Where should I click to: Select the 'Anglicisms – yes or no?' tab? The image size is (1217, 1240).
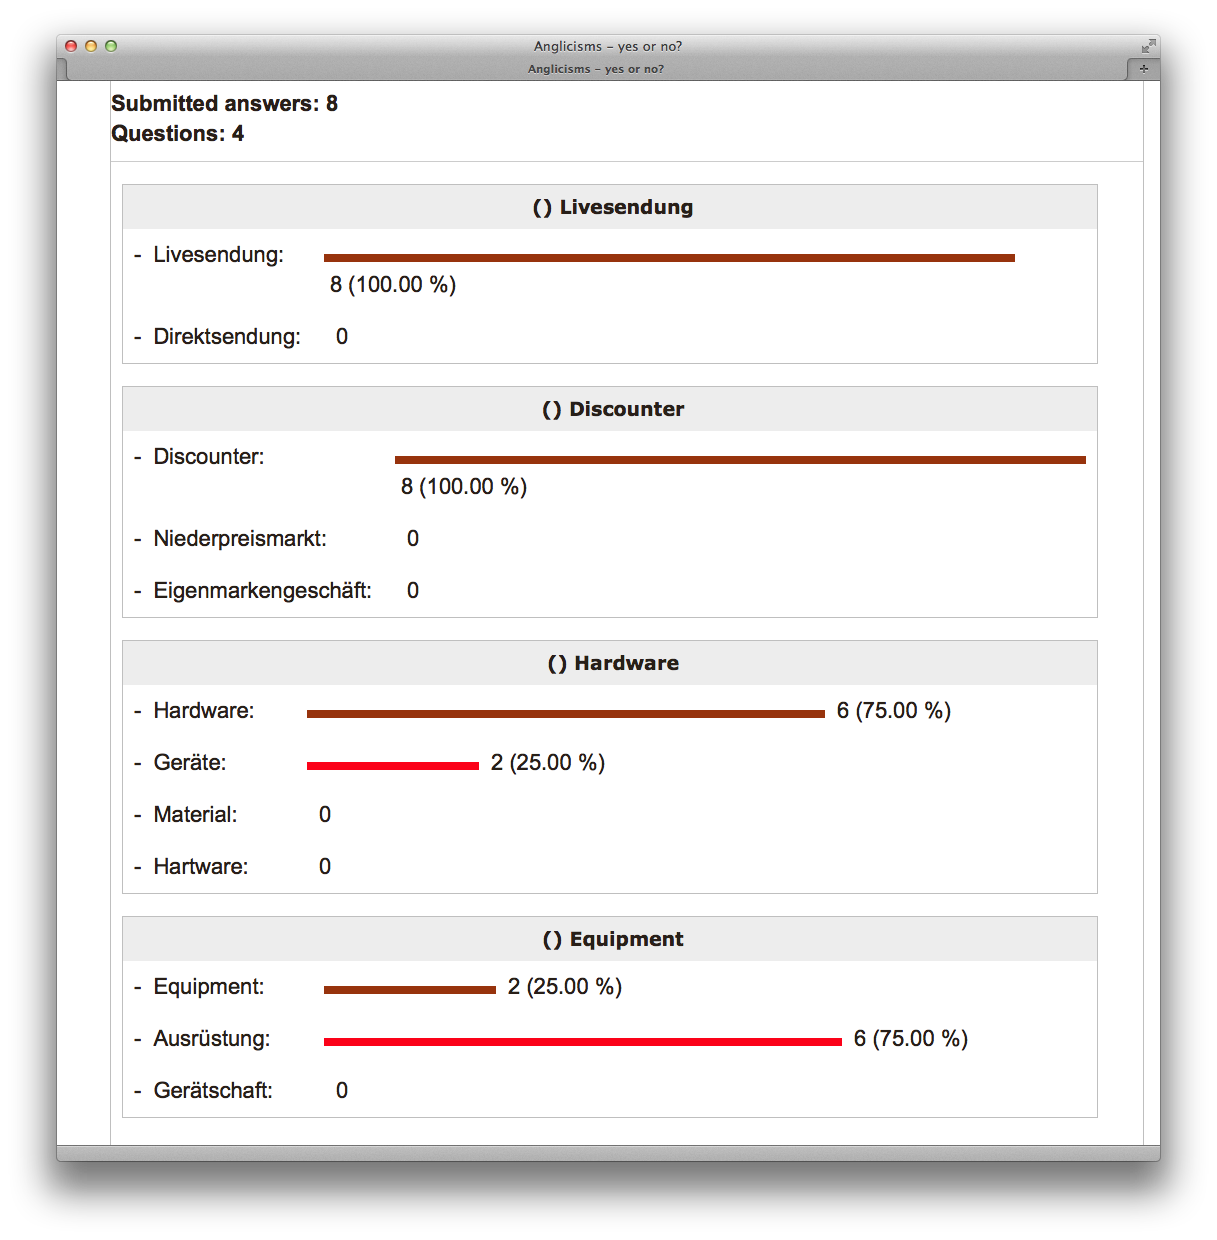point(596,69)
